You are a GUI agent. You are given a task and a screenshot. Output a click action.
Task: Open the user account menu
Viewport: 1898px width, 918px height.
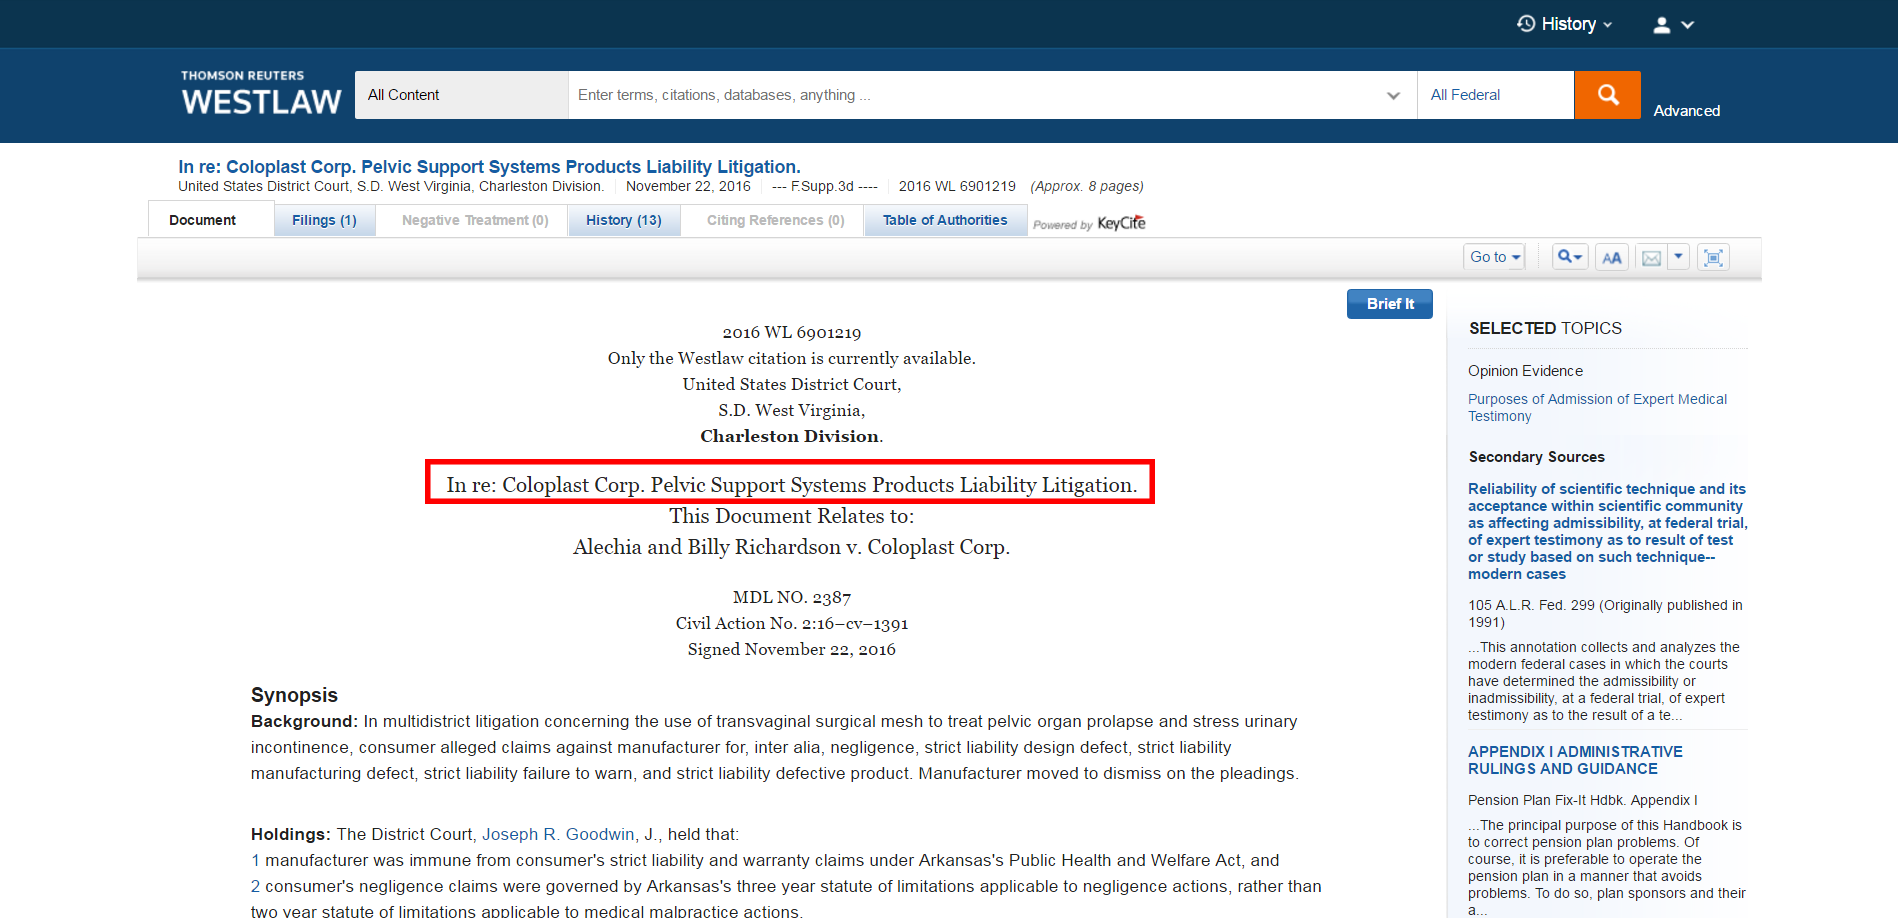(1673, 25)
